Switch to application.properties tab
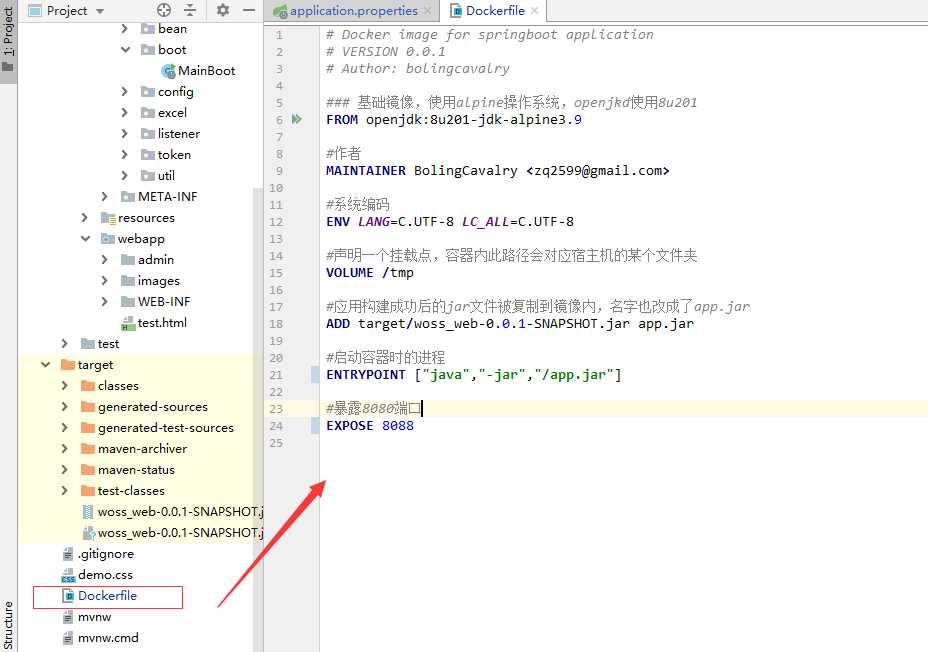Image resolution: width=928 pixels, height=652 pixels. point(353,11)
